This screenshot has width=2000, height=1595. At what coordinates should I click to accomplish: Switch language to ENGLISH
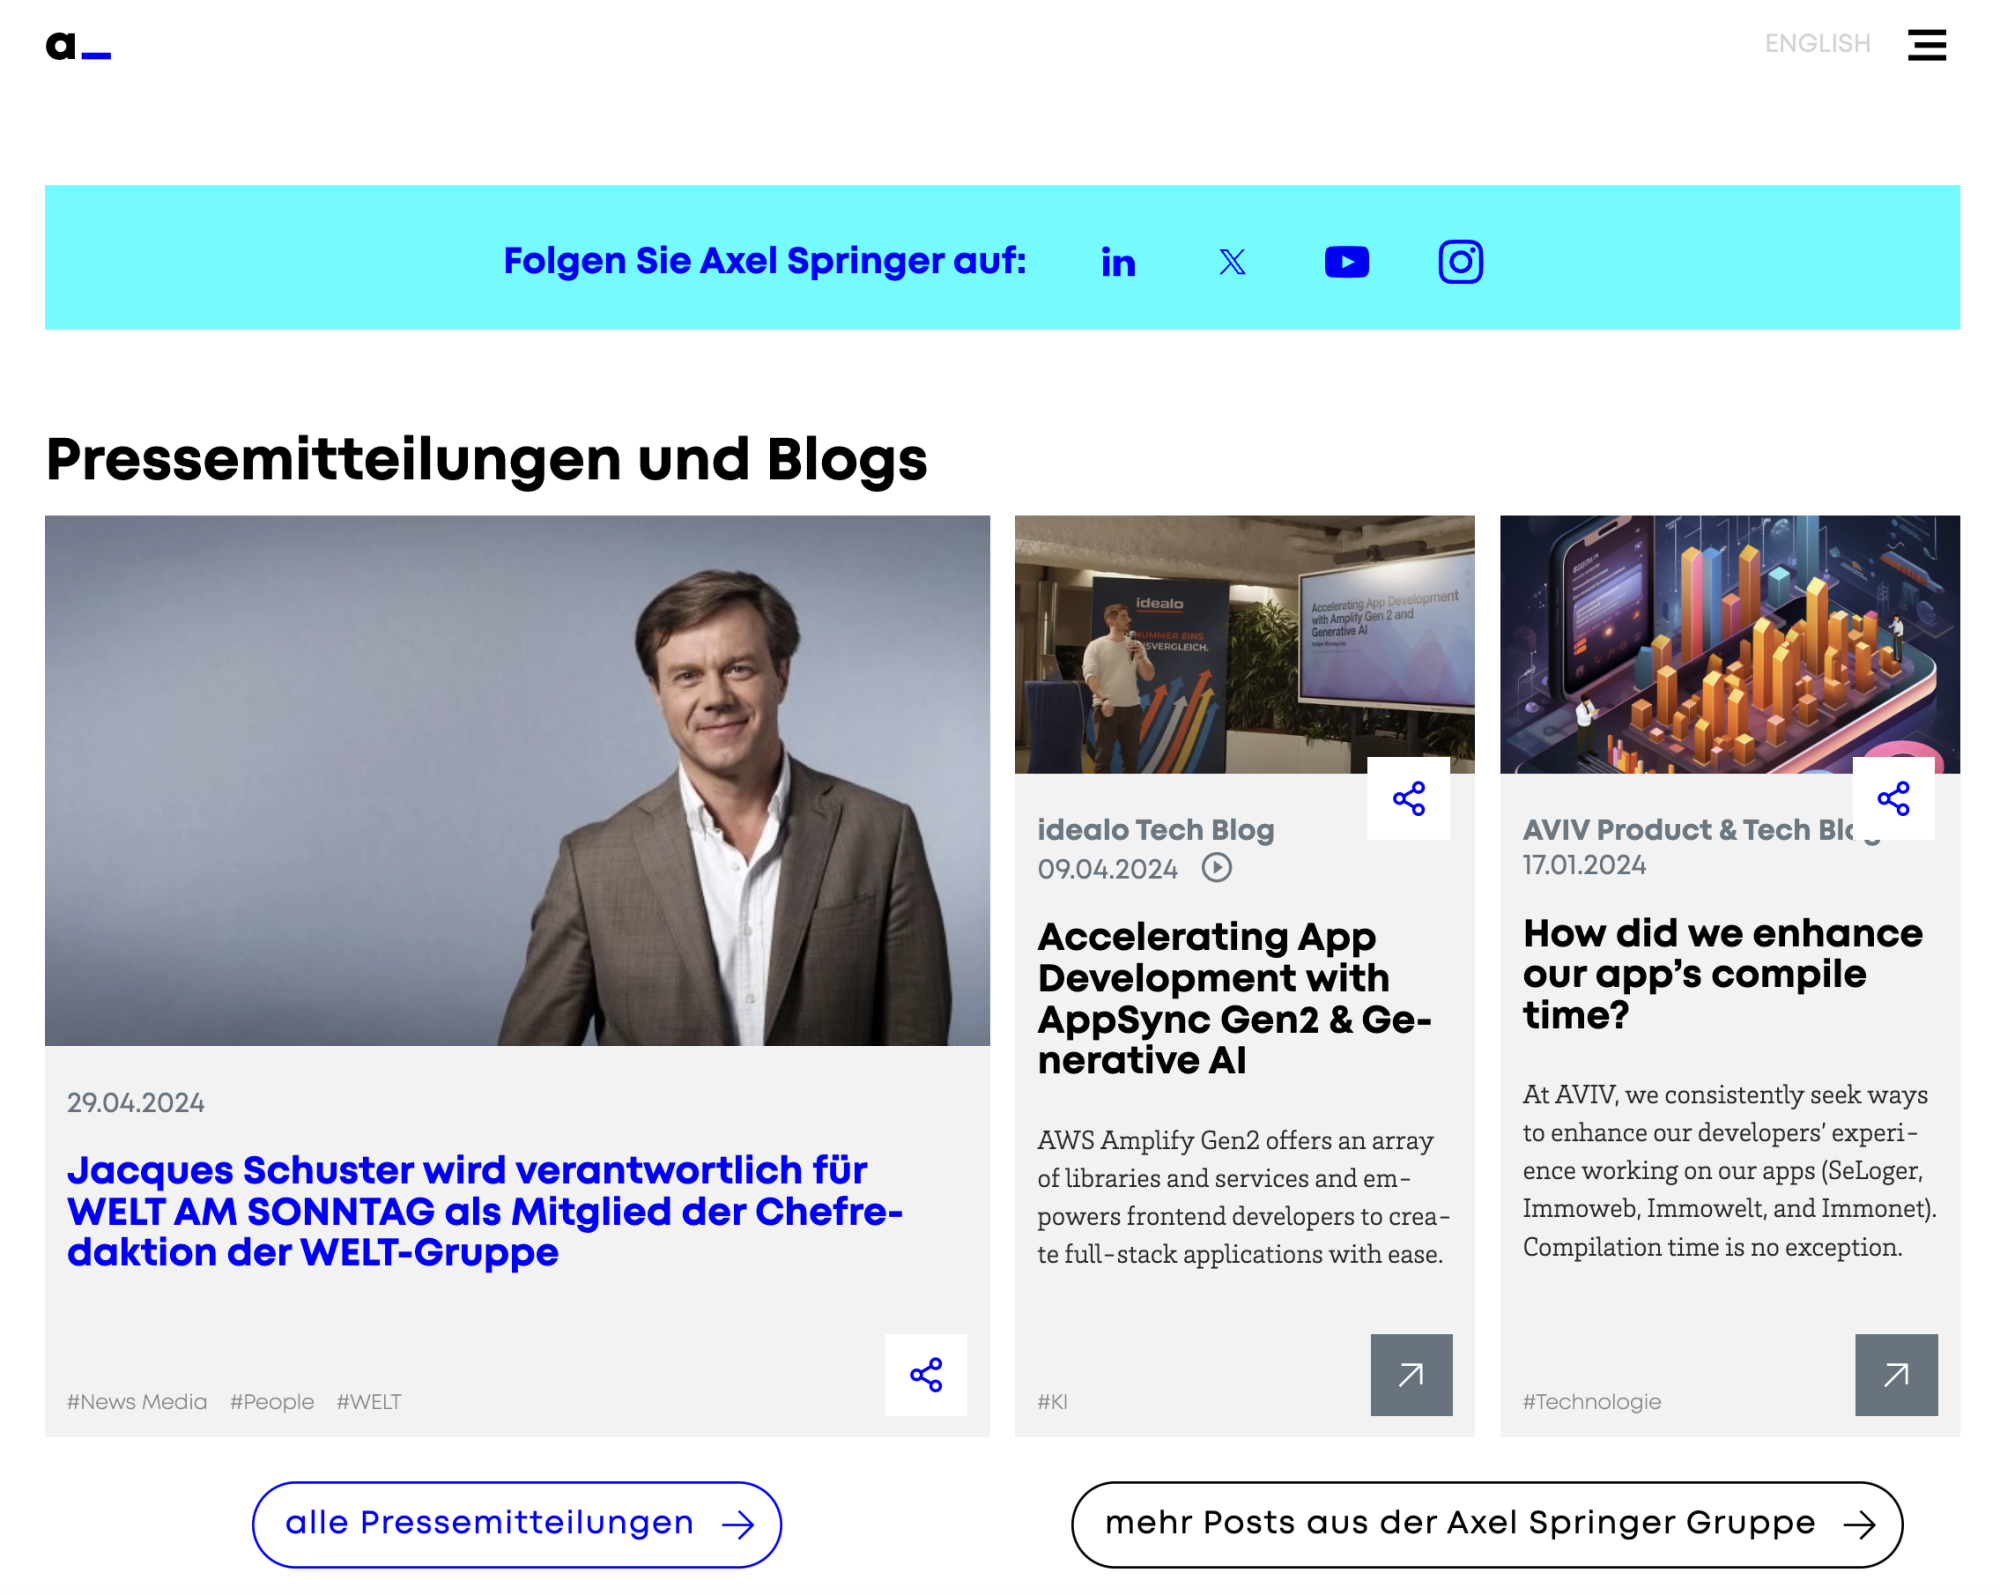[x=1817, y=44]
